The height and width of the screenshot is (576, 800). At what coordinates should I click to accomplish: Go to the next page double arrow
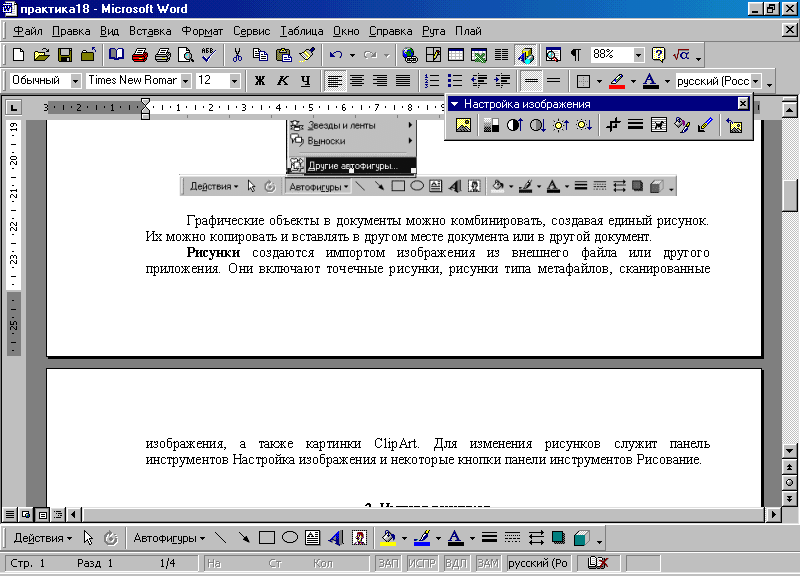pyautogui.click(x=789, y=498)
